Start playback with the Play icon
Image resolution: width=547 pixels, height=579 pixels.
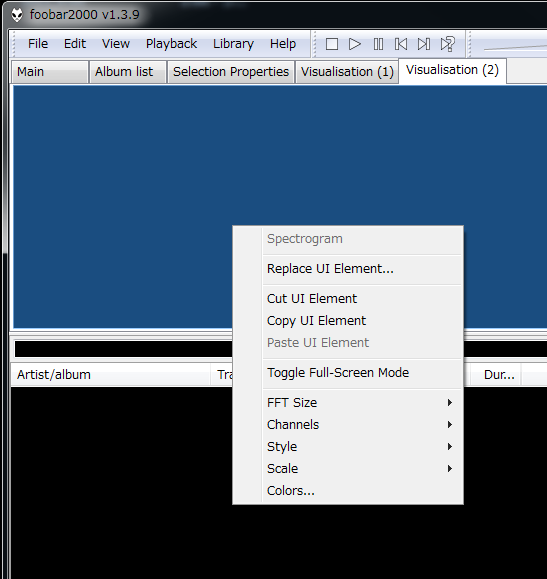[355, 44]
